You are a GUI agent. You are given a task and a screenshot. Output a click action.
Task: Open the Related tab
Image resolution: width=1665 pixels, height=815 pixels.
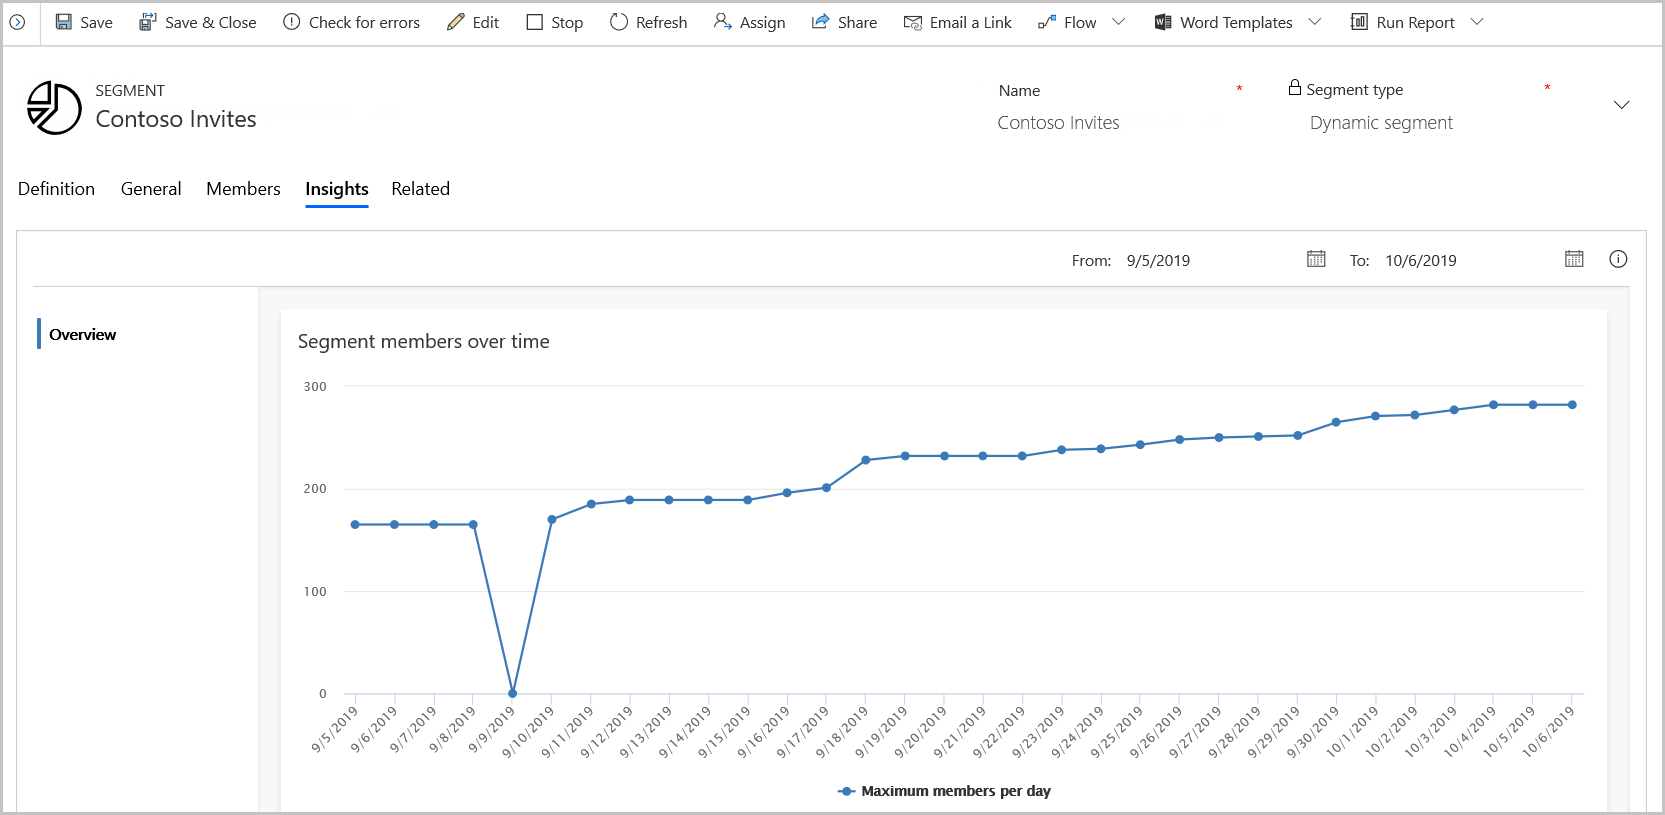pyautogui.click(x=420, y=189)
